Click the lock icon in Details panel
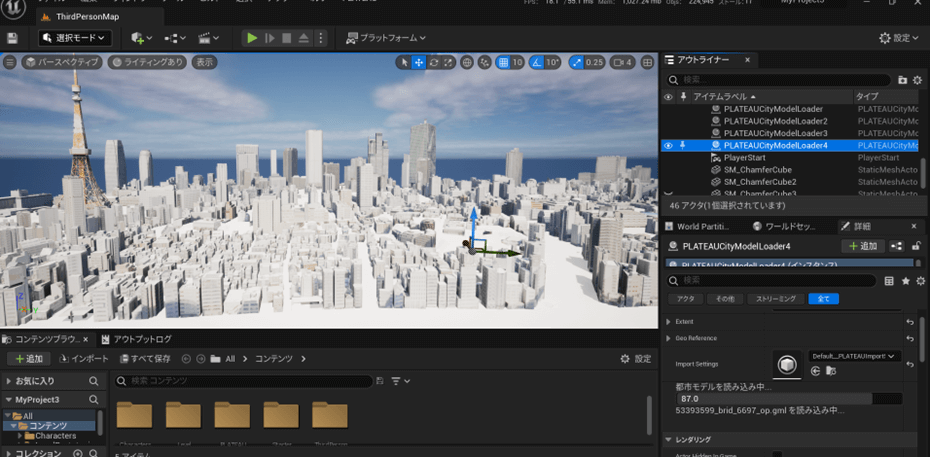 click(x=916, y=246)
